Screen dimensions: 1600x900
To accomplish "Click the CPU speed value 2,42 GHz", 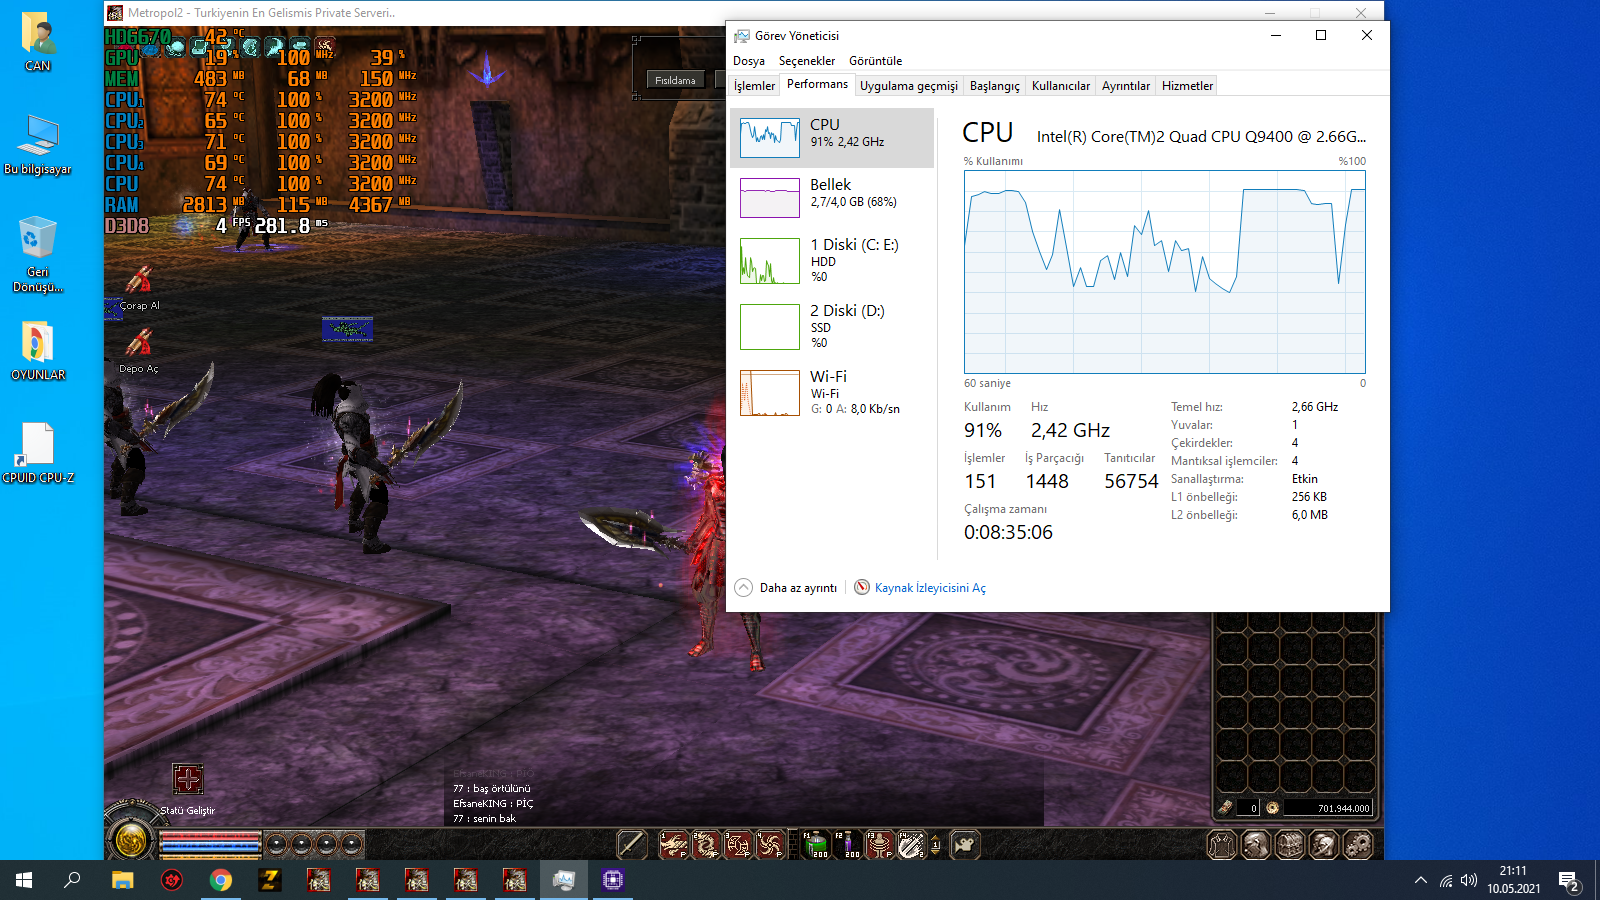I will point(1070,431).
